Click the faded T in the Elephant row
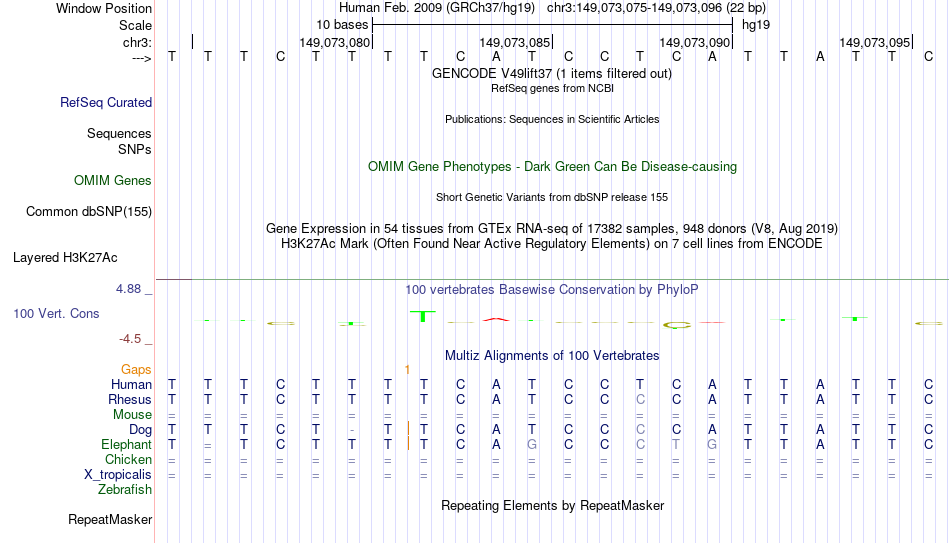 pos(676,445)
